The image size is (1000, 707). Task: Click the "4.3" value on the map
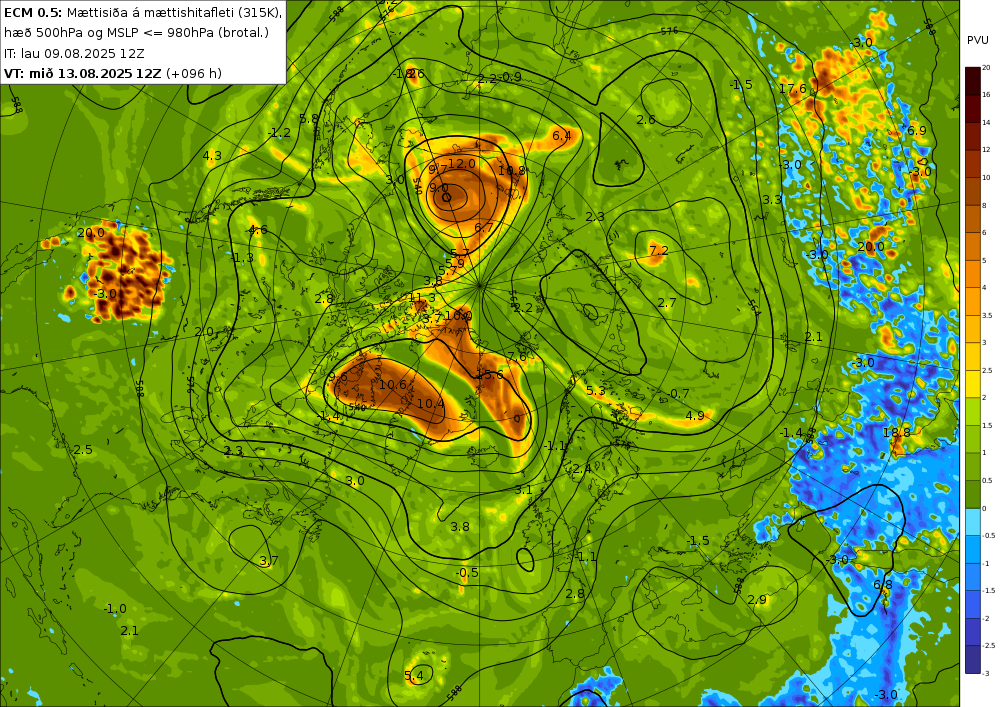(212, 156)
